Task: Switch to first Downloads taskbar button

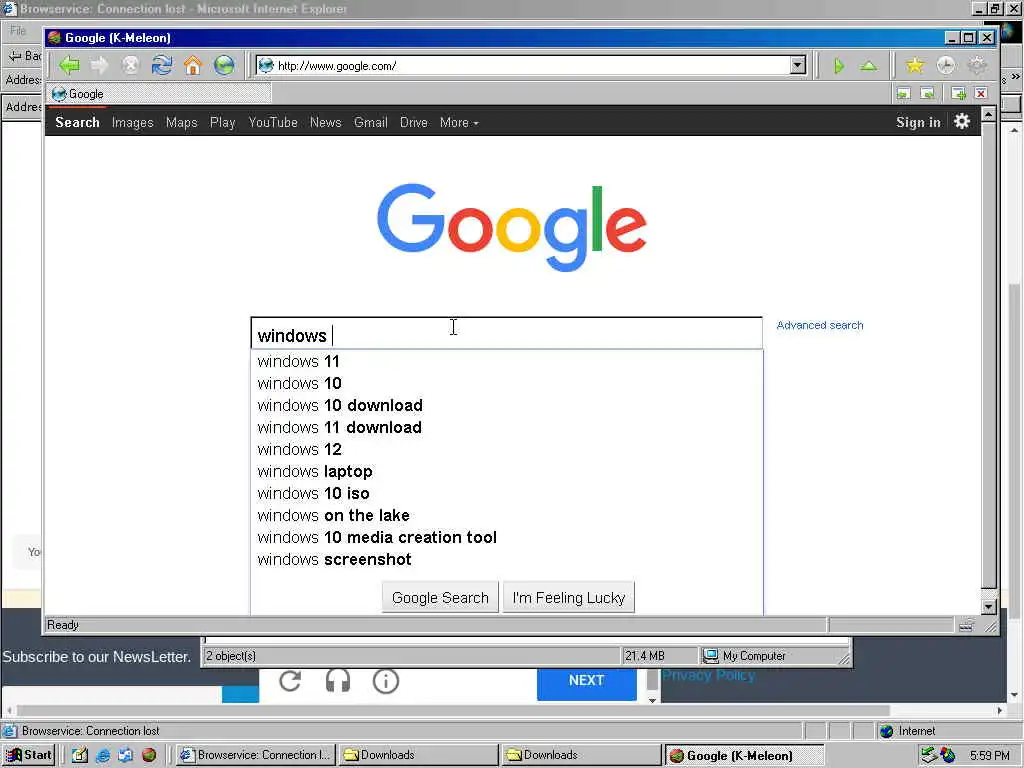Action: click(419, 755)
